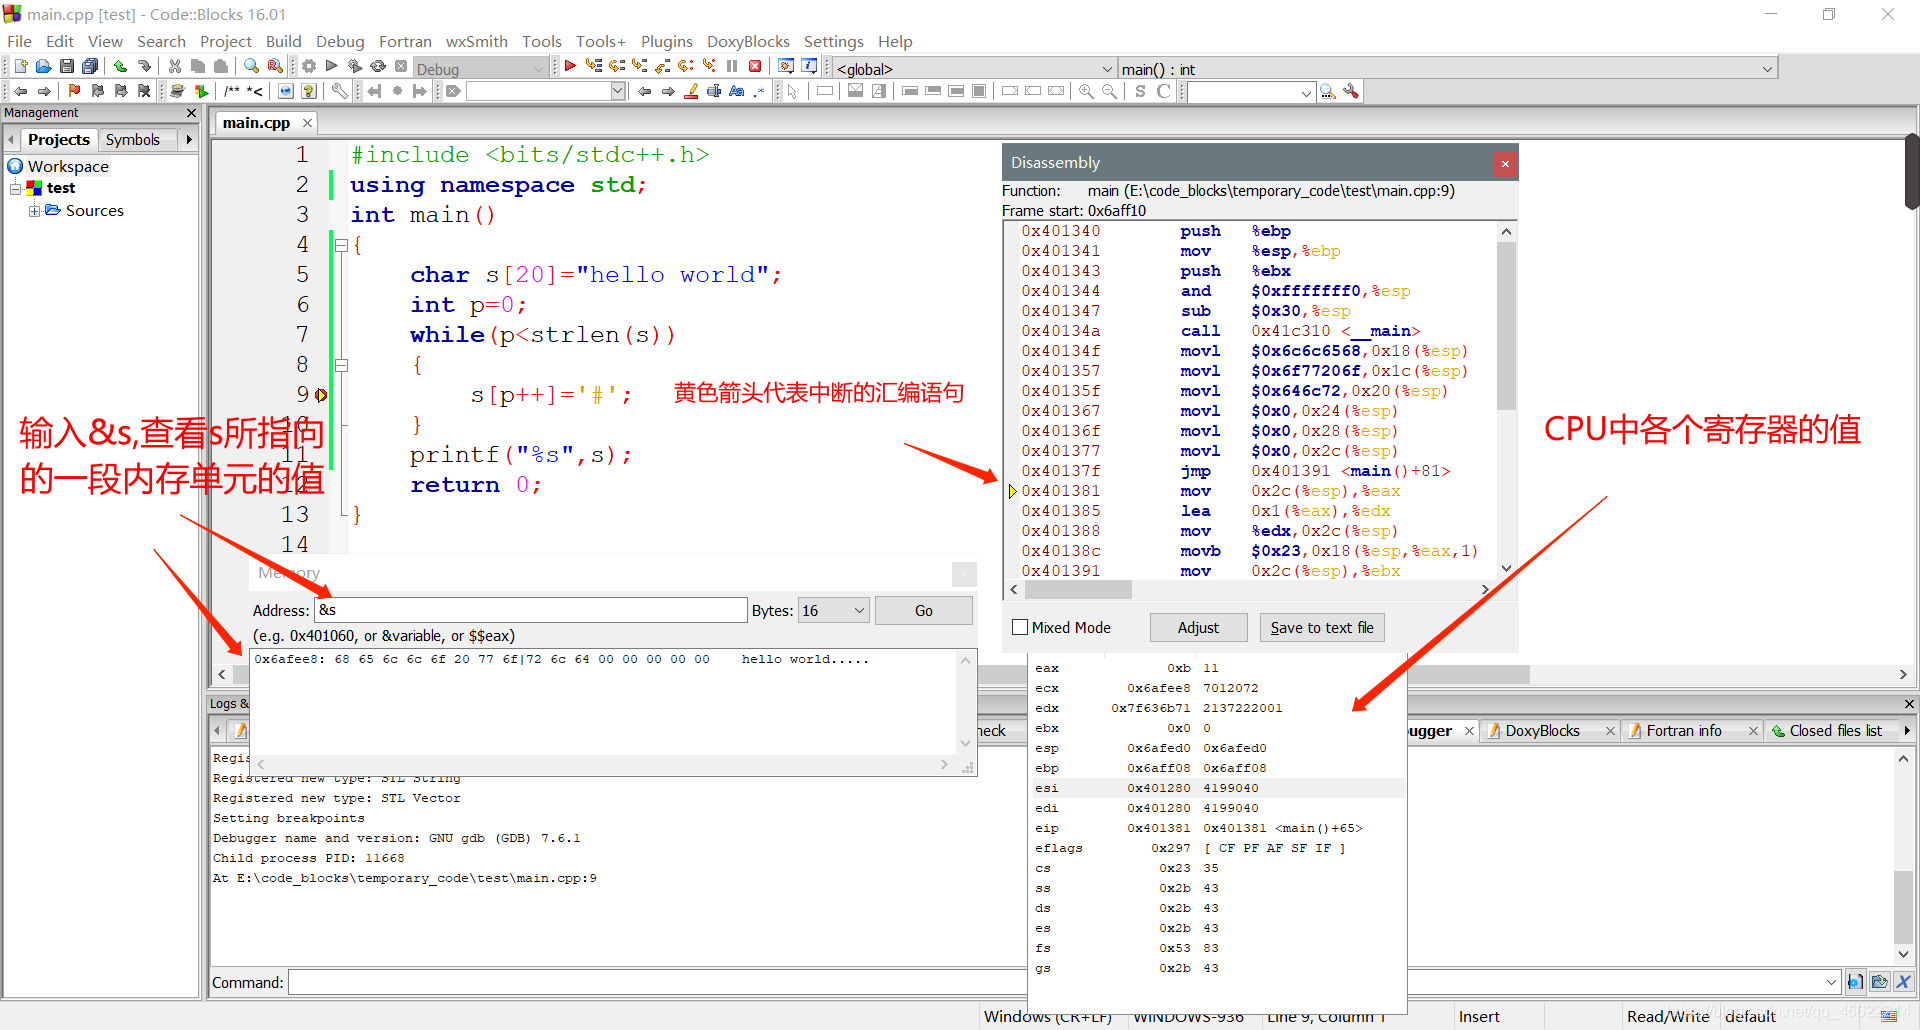The width and height of the screenshot is (1920, 1030).
Task: Open the main() : int function dropdown
Action: 1447,69
